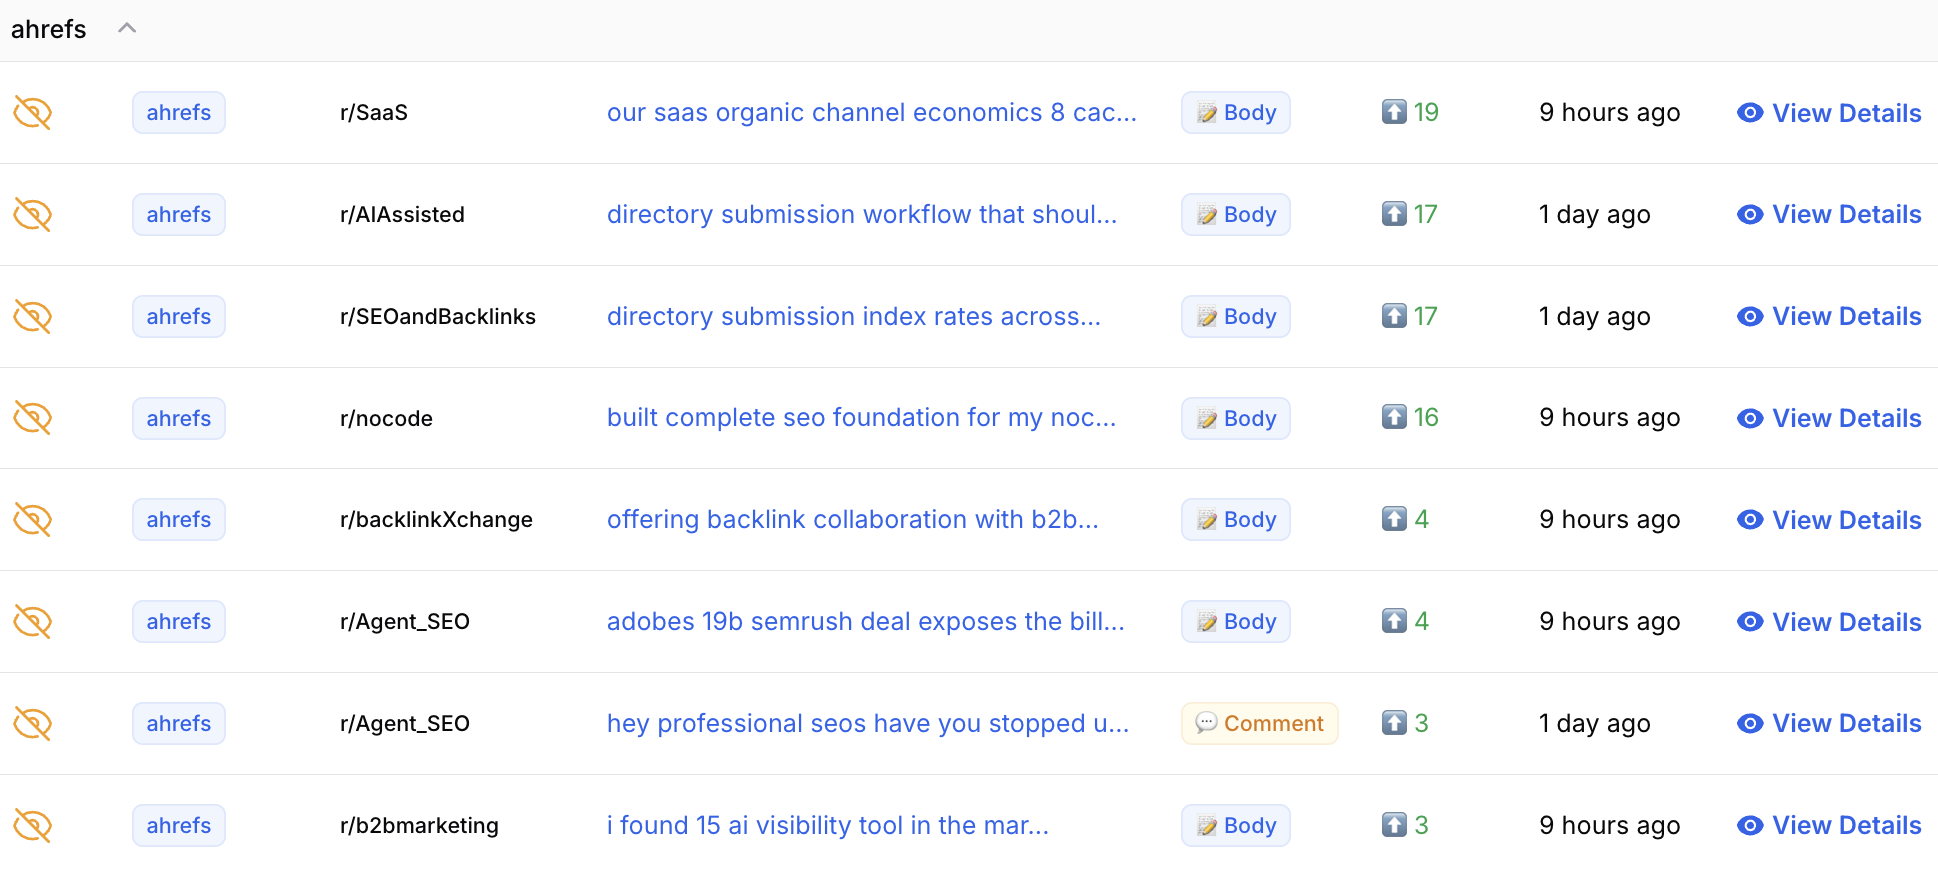Click '9 hours ago' in r/nocode row
The width and height of the screenshot is (1938, 870).
pos(1610,418)
